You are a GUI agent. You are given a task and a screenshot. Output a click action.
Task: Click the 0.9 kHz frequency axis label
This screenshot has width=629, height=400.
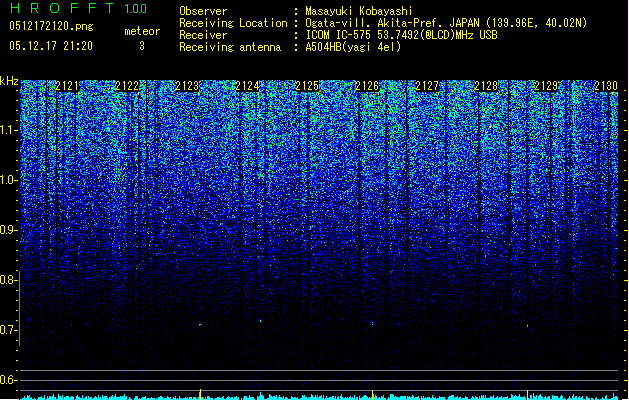9,230
